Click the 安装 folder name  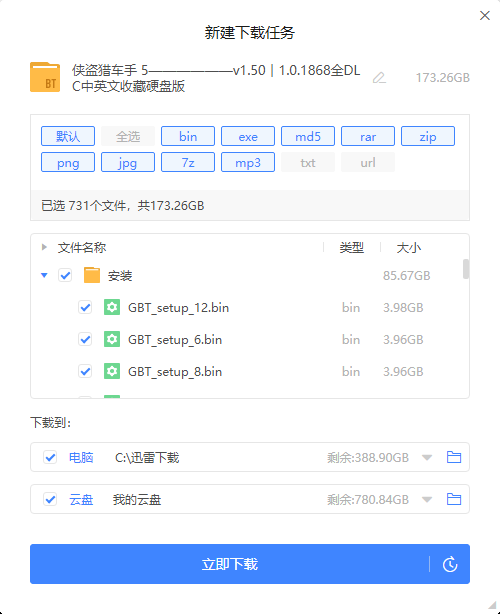click(120, 276)
